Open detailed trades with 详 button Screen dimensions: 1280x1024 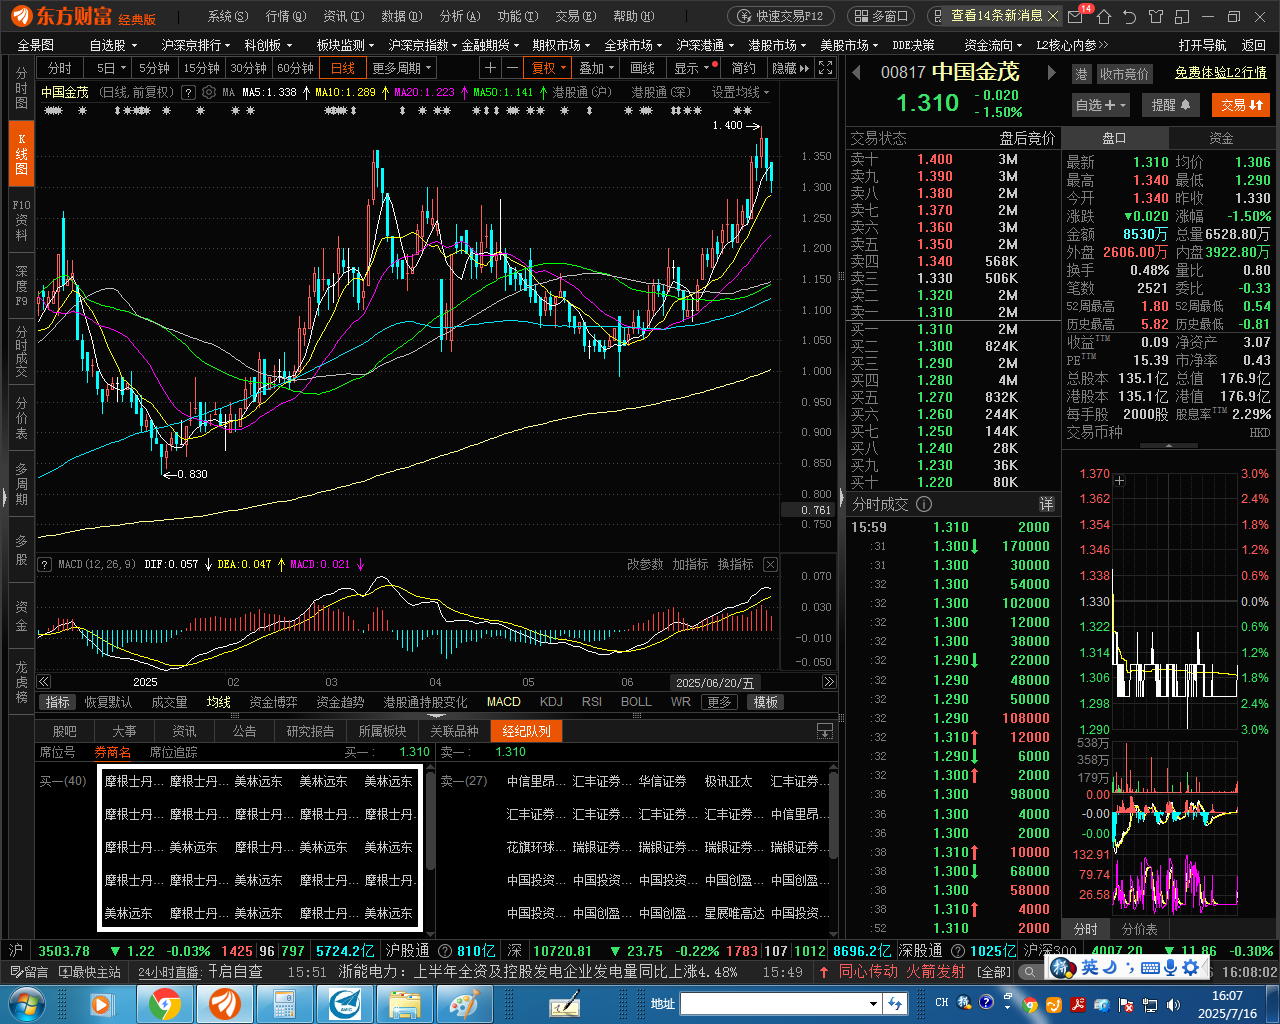(x=1046, y=504)
